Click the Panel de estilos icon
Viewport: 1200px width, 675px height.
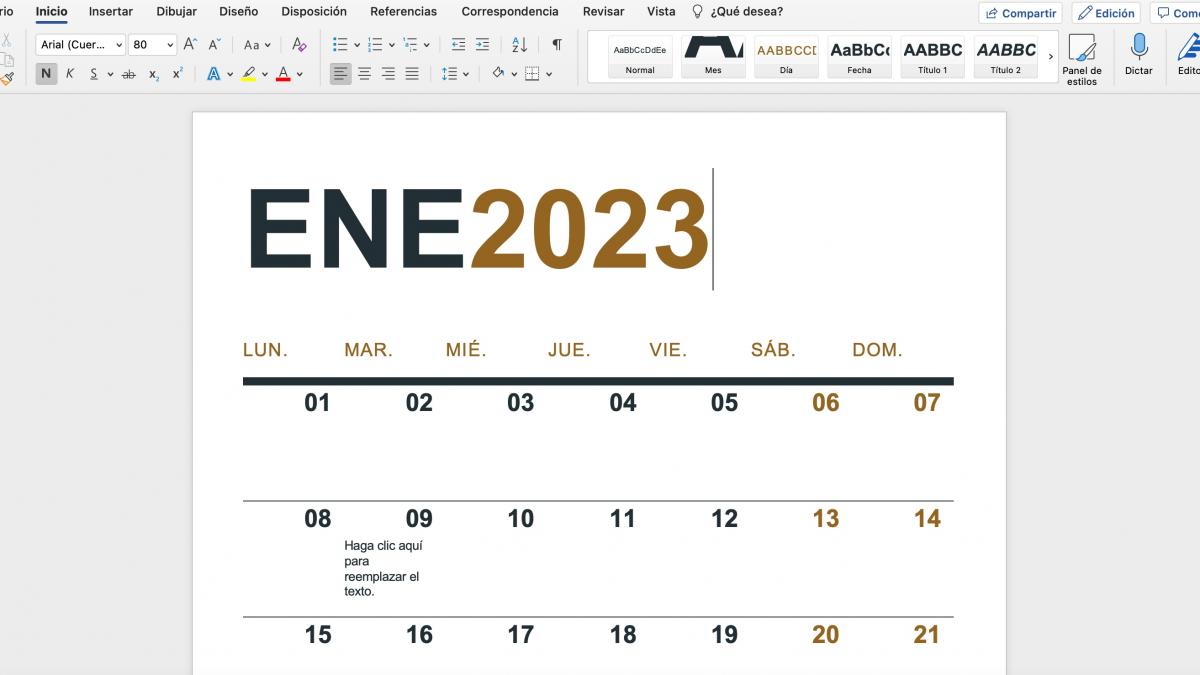(x=1083, y=48)
